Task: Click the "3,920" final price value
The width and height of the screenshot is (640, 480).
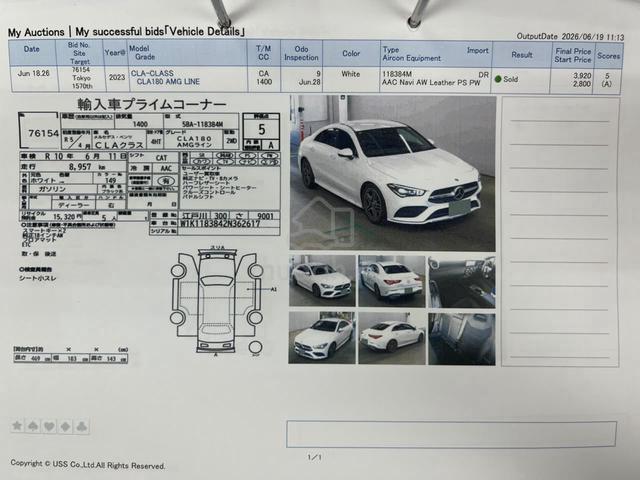Action: click(582, 76)
